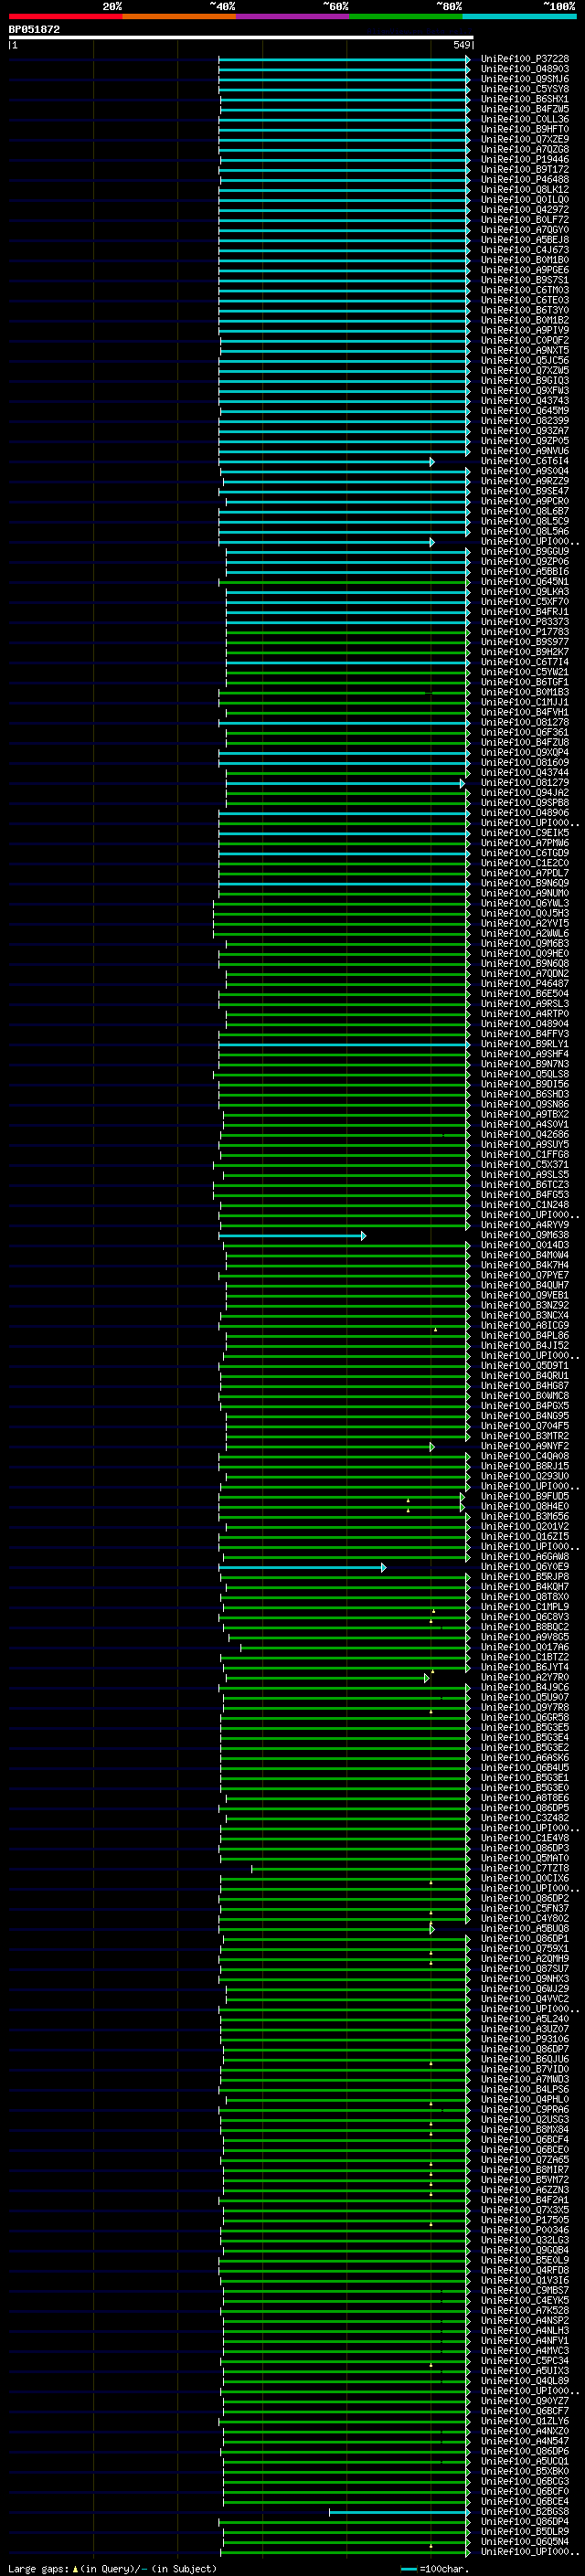
Task: Select hit UniRef100_Q6BCG3
Action: pos(525,2482)
